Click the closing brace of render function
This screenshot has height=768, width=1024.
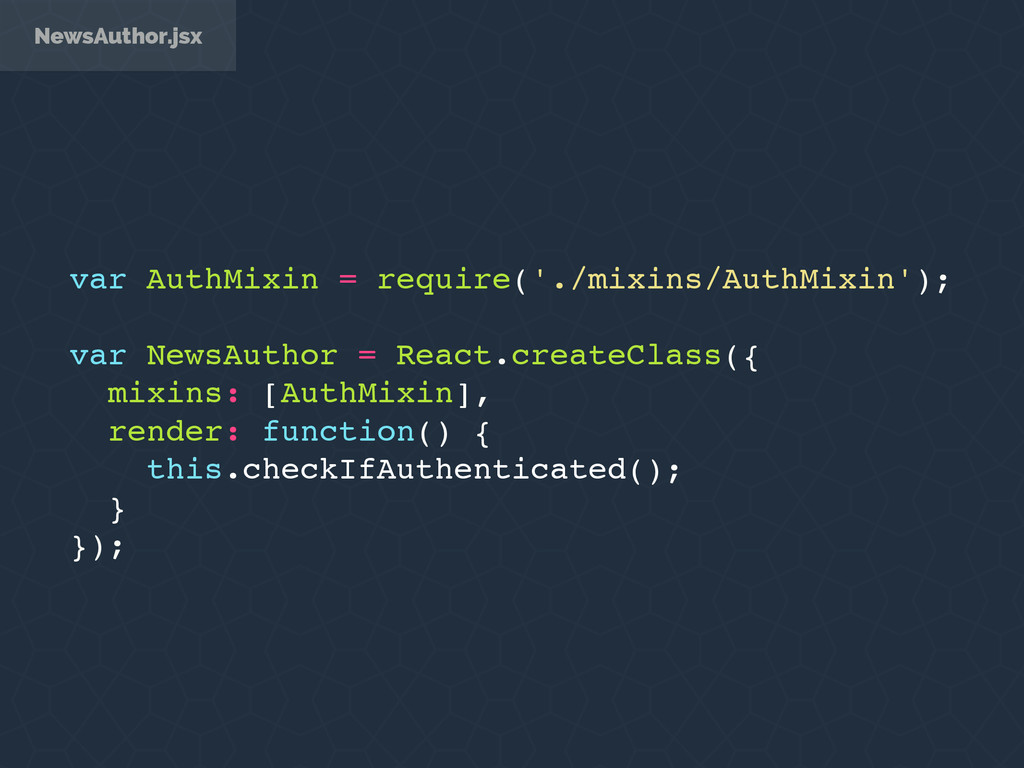117,510
